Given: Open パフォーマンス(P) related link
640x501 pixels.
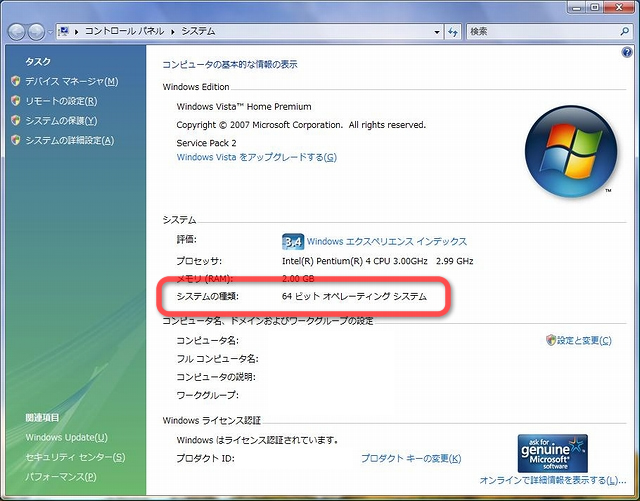Looking at the screenshot, I should coord(61,477).
